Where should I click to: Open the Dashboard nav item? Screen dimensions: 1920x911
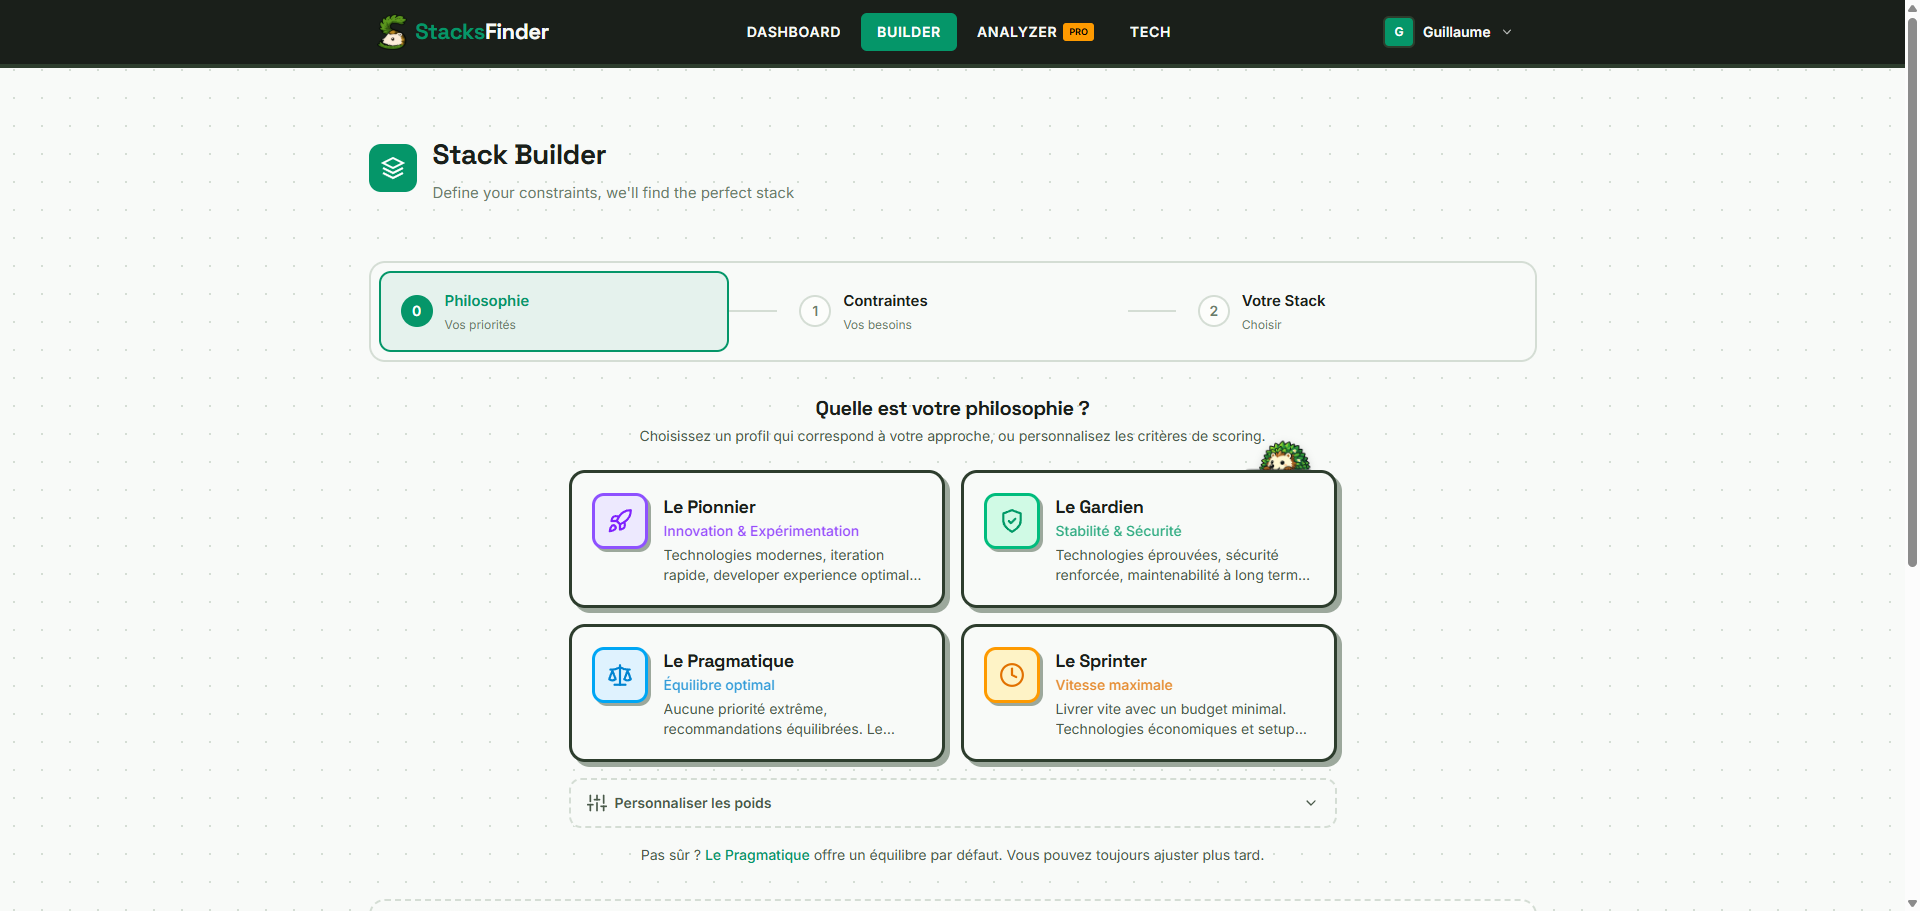click(794, 32)
